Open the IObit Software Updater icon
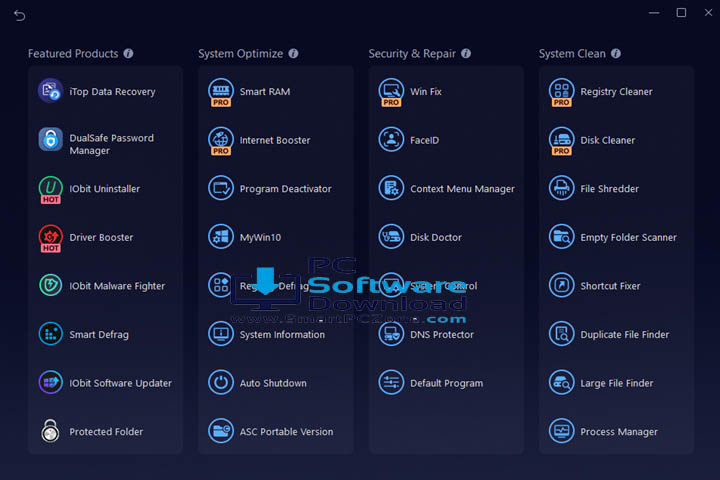The image size is (720, 480). coord(51,383)
